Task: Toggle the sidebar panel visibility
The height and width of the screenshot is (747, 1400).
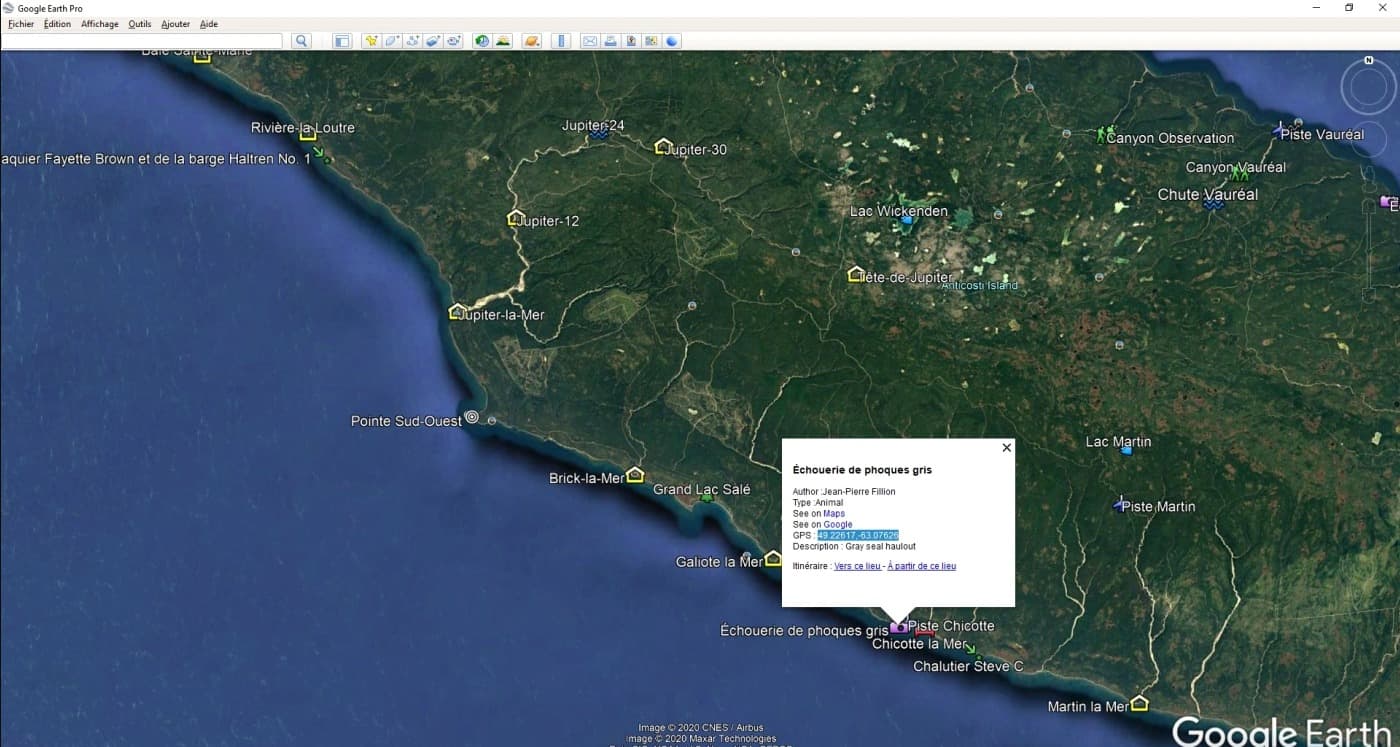Action: pyautogui.click(x=342, y=41)
